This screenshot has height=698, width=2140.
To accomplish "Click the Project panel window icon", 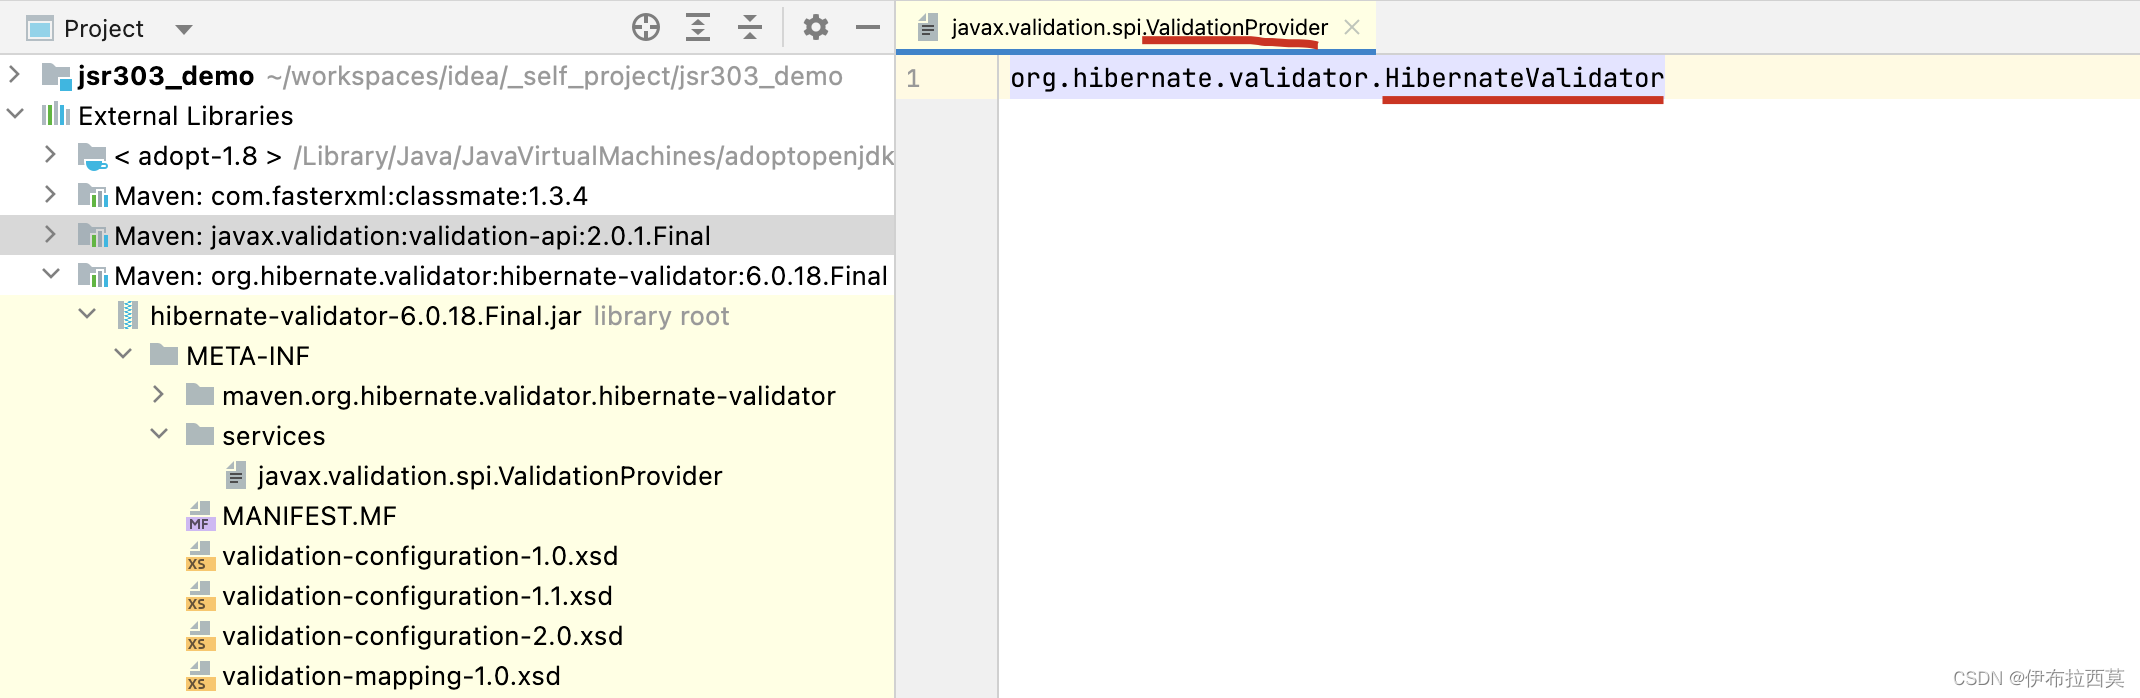I will [40, 28].
